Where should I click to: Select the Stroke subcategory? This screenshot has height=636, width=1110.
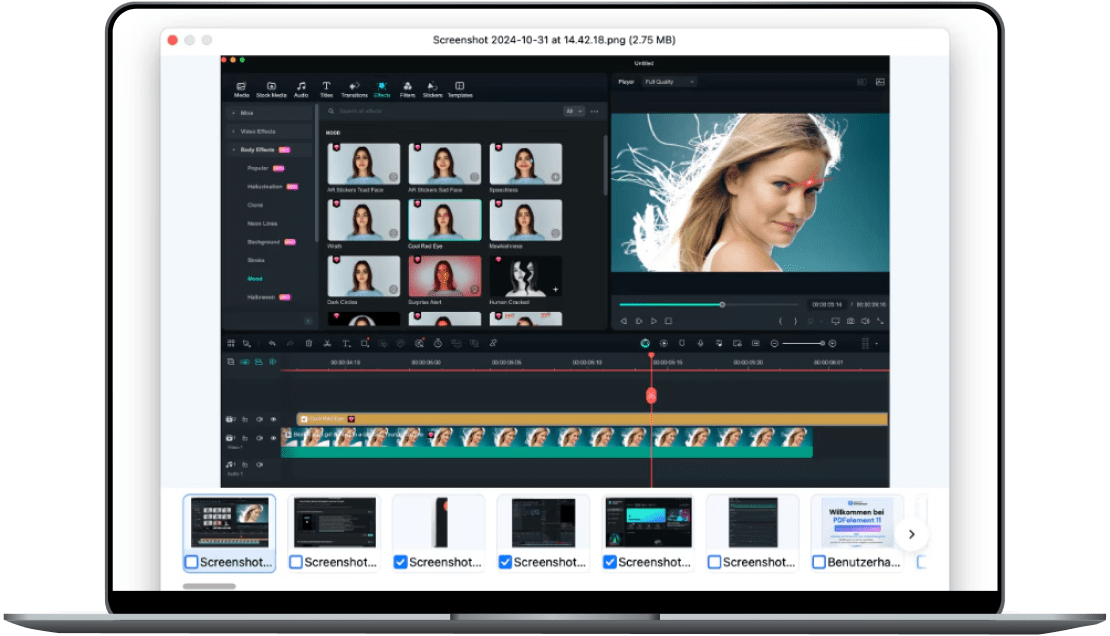[256, 260]
